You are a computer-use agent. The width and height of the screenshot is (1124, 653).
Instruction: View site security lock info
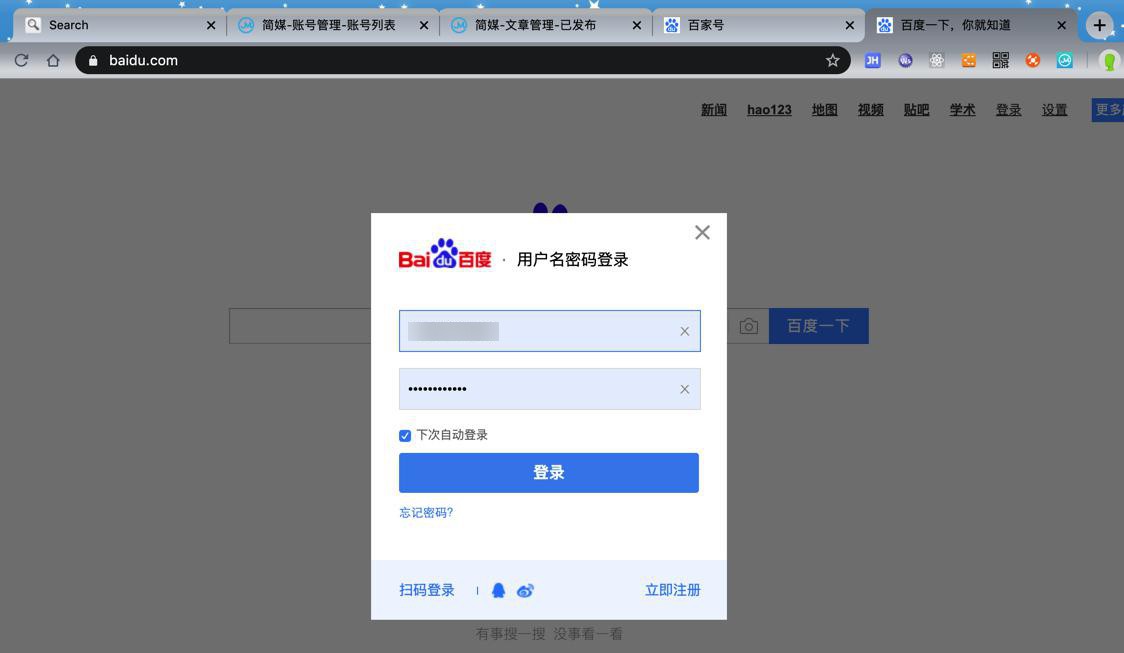click(x=92, y=60)
